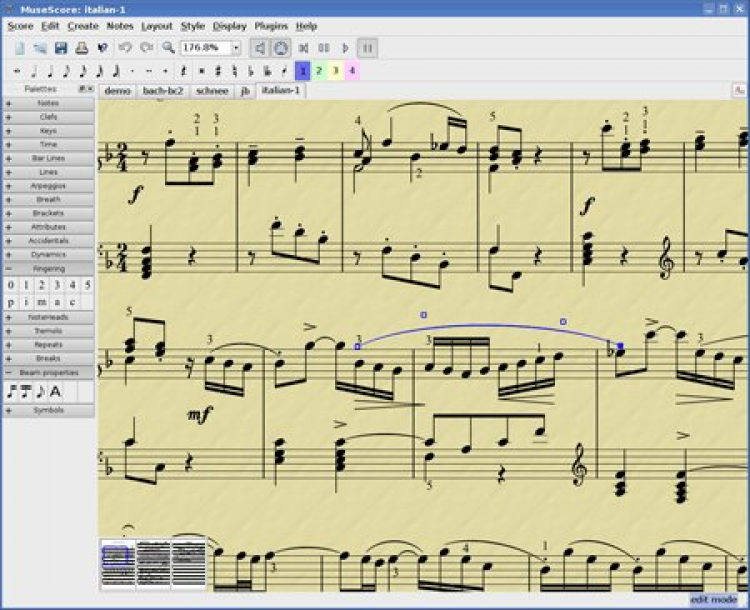The height and width of the screenshot is (610, 750).
Task: Save the score with the floppy disk icon
Action: tap(61, 48)
